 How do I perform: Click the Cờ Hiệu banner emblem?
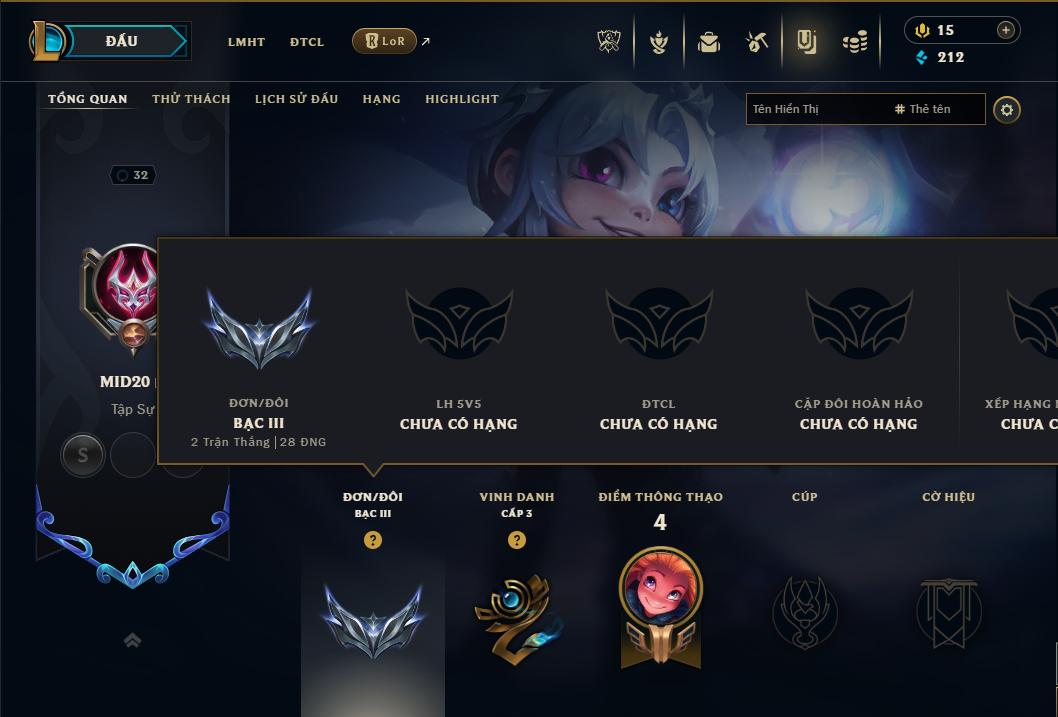948,612
